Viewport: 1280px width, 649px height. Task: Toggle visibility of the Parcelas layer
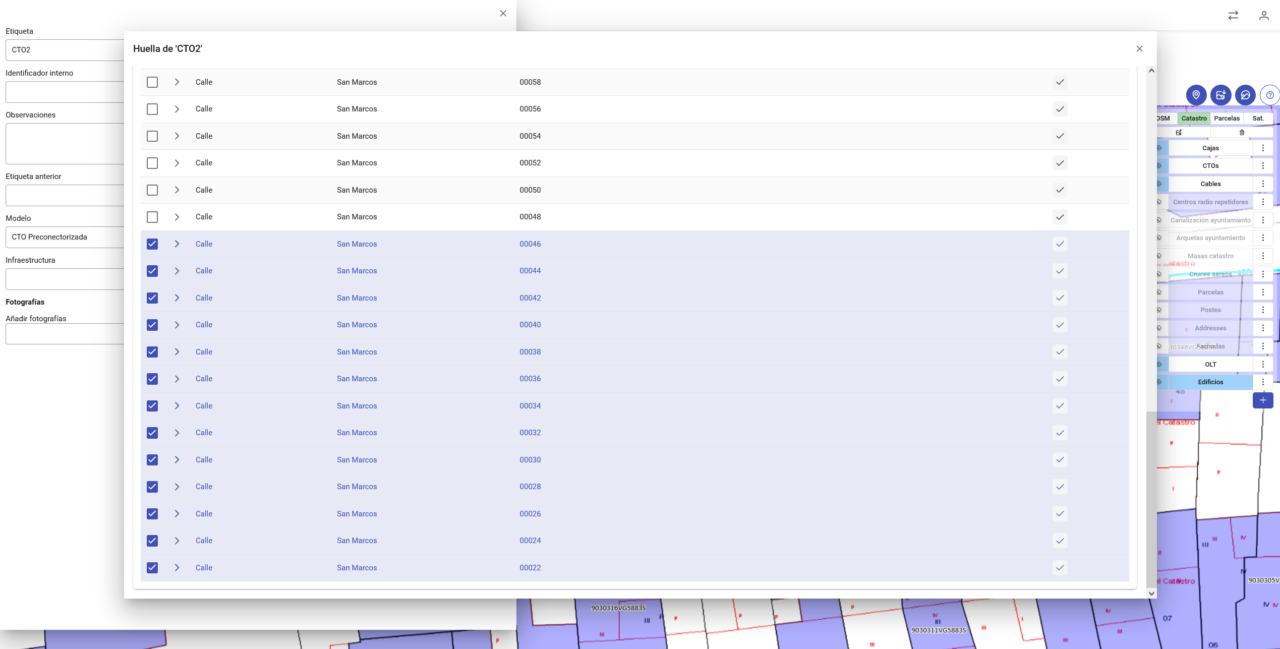[1158, 293]
